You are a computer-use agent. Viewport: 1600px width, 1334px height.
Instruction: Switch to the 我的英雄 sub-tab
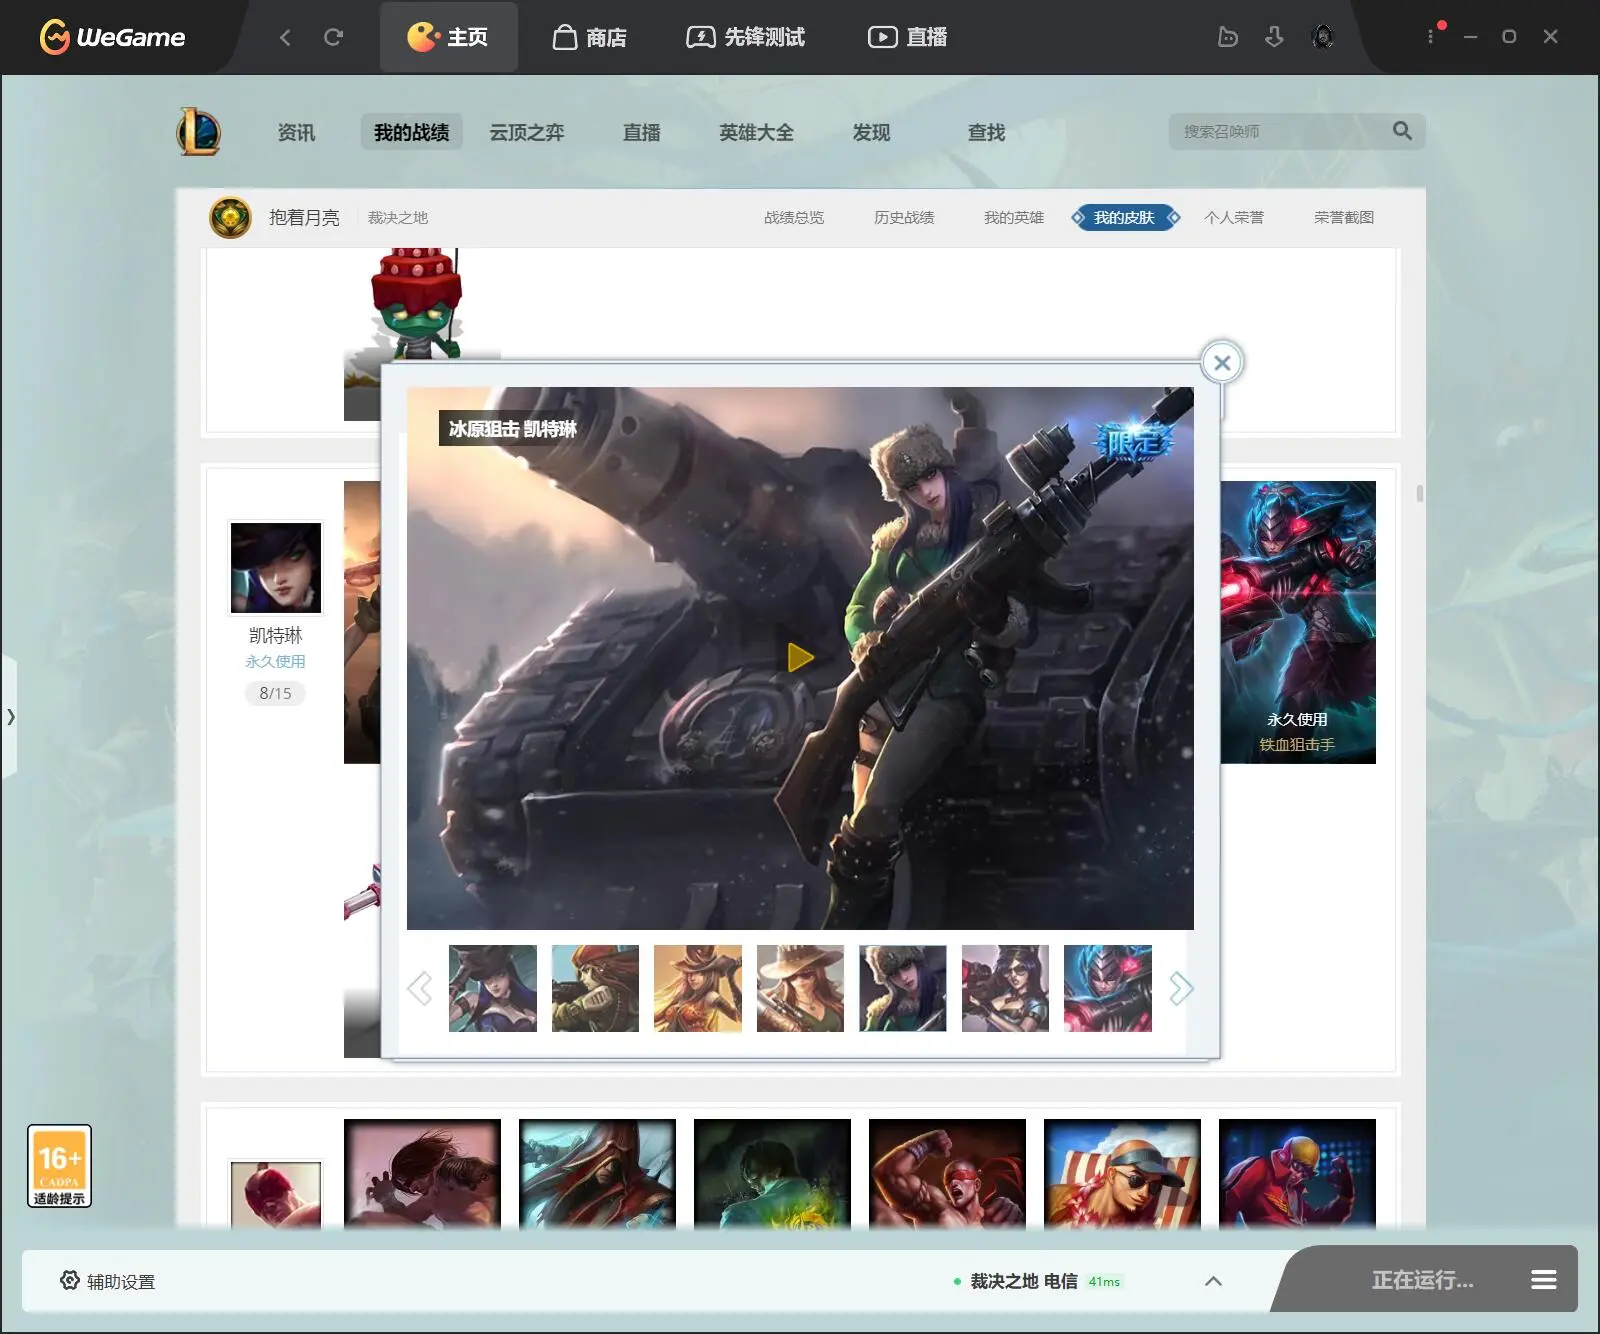tap(1014, 217)
